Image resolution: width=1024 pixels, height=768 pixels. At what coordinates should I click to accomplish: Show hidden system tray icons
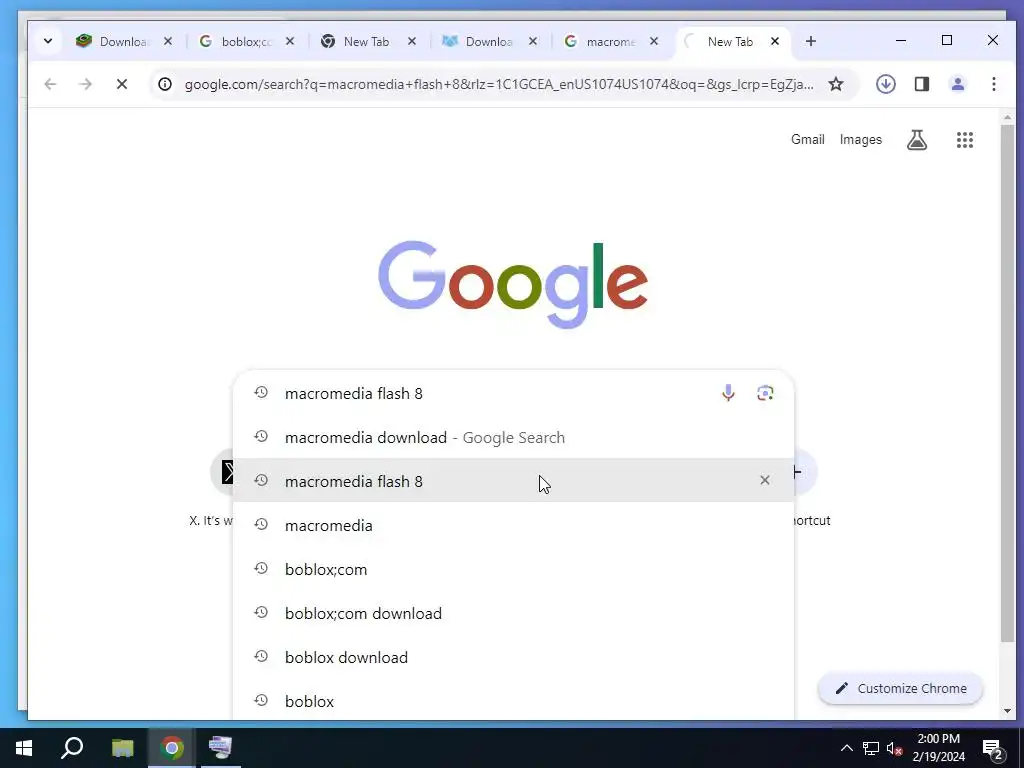click(x=846, y=748)
